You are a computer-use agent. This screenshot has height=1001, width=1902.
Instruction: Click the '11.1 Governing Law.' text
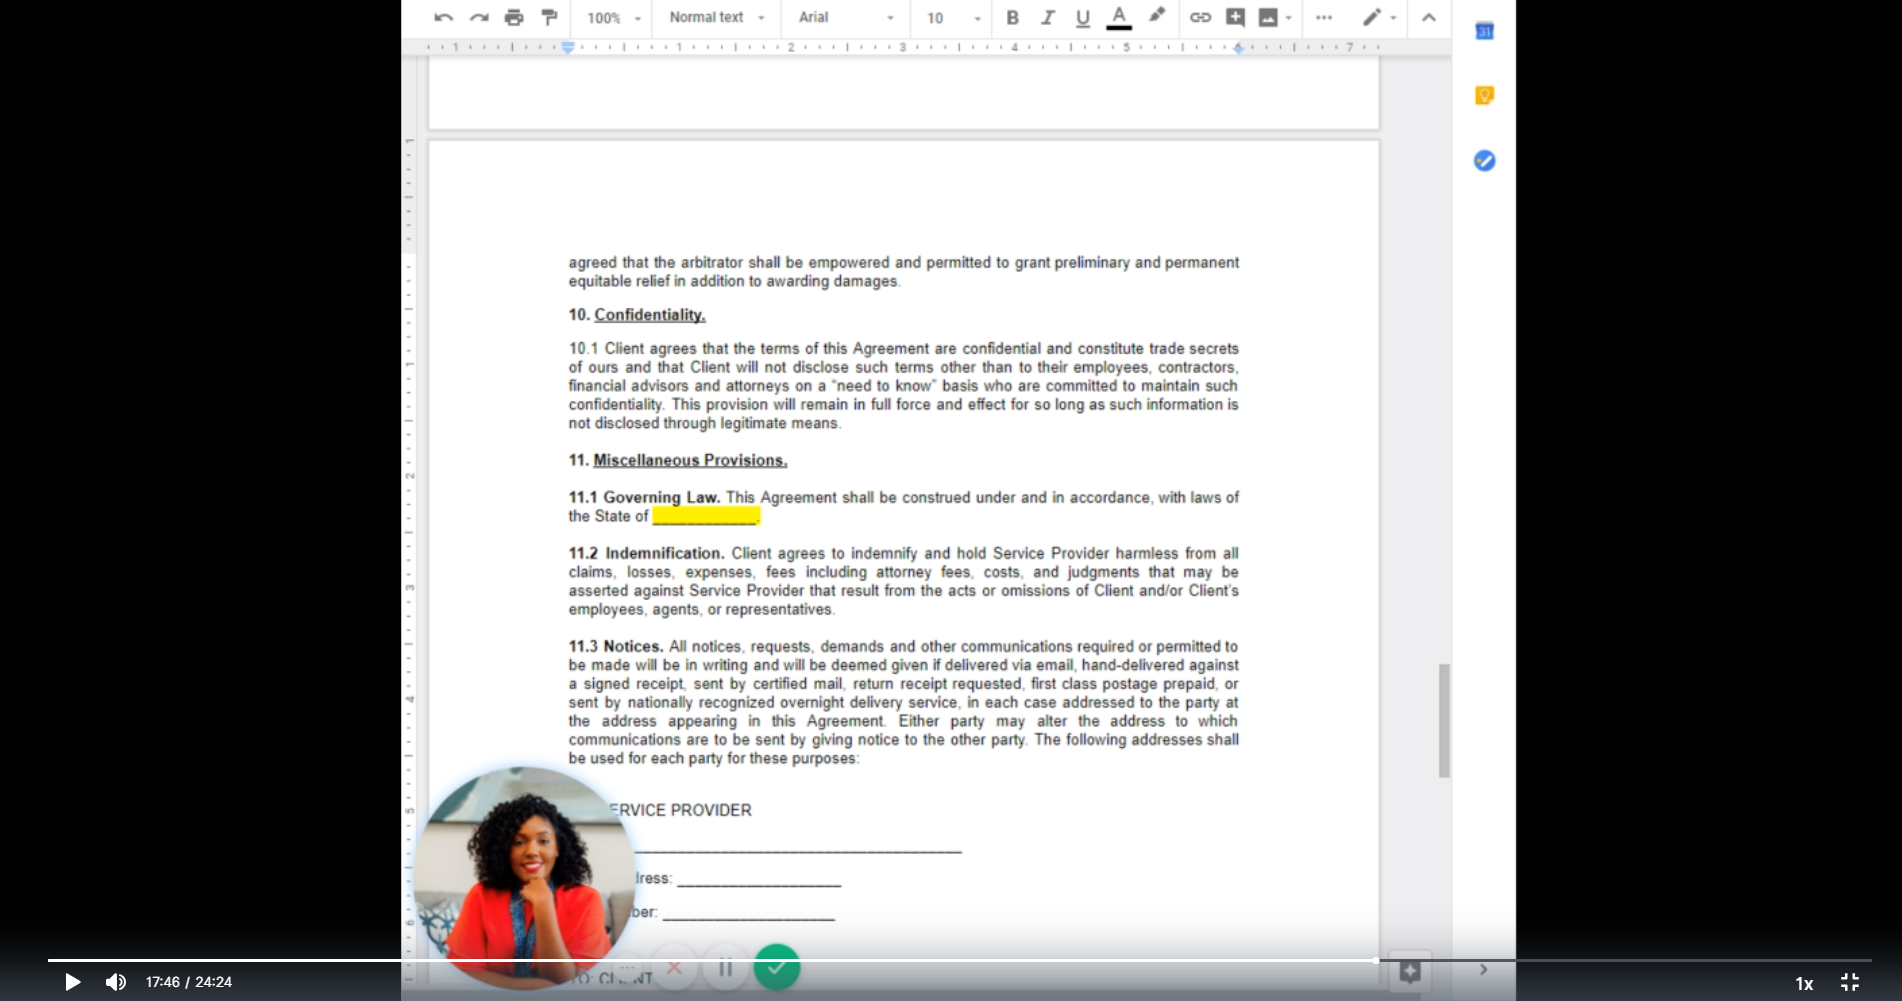coord(644,497)
